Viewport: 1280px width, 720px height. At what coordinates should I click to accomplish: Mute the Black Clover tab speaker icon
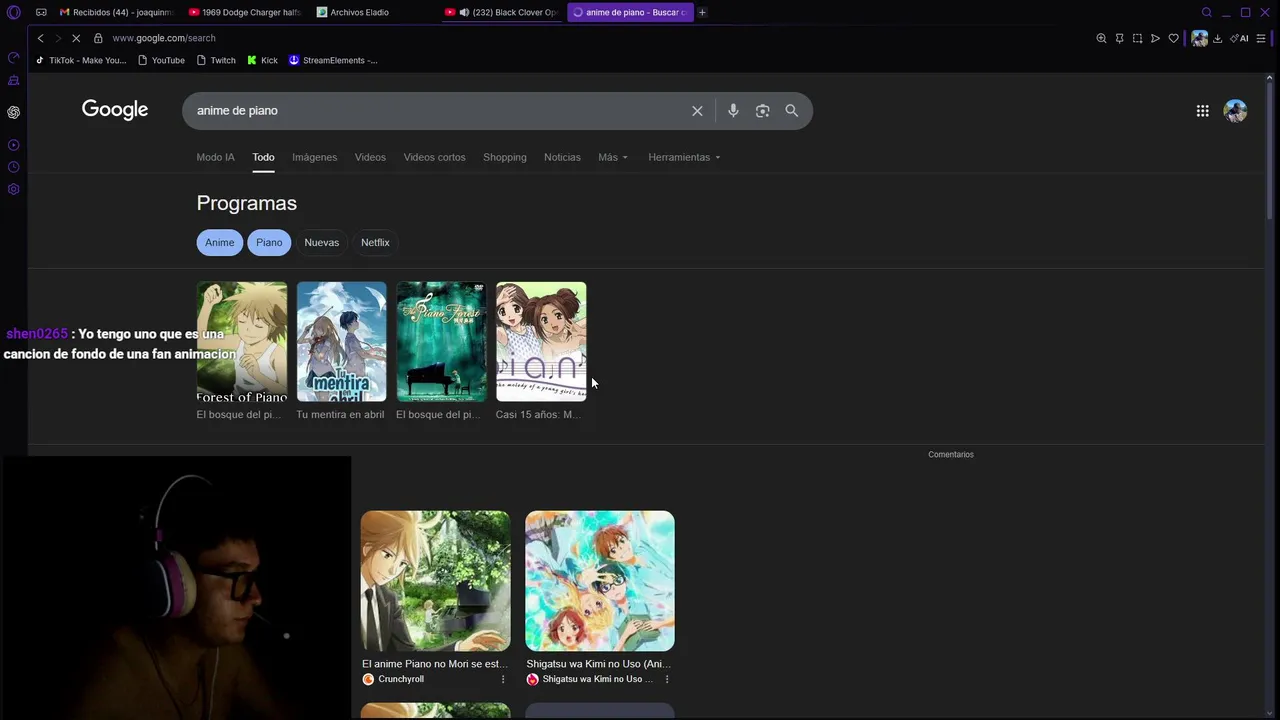click(x=464, y=12)
